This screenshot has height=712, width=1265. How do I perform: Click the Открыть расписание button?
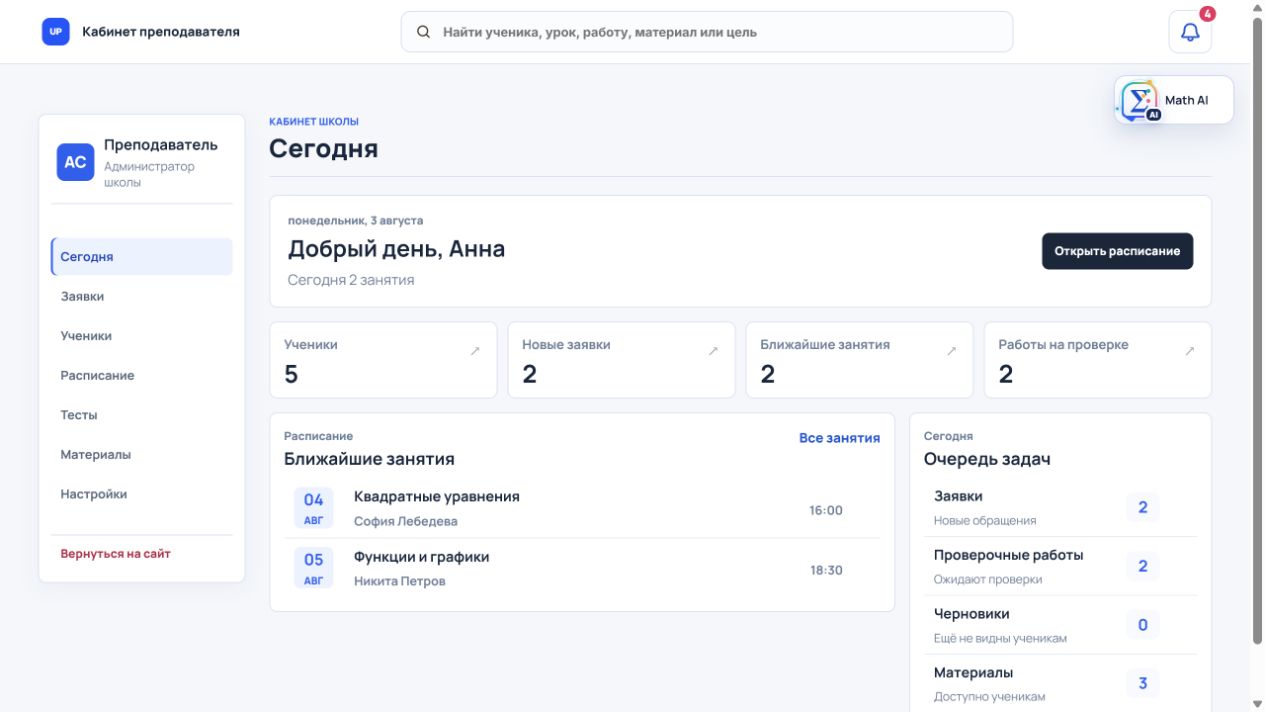coord(1117,251)
